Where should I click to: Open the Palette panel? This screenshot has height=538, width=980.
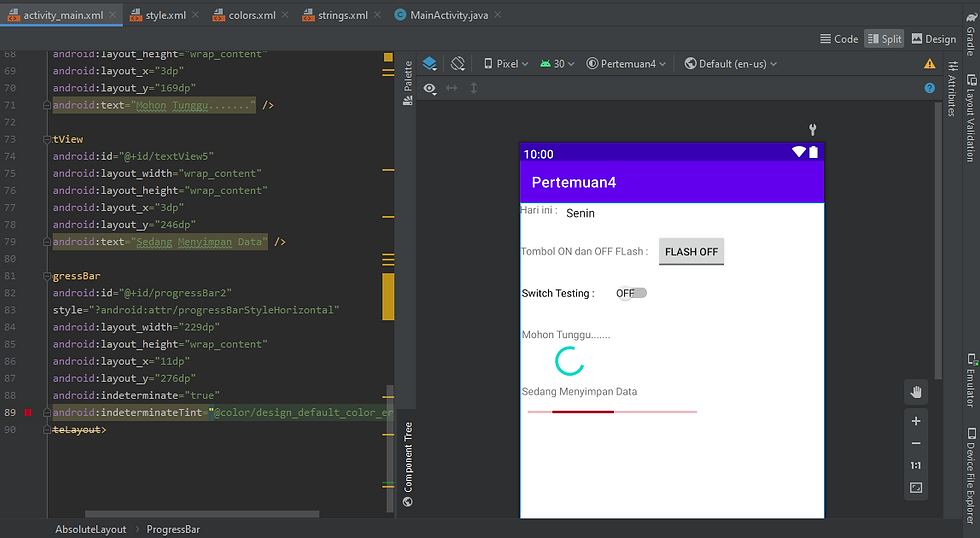coord(408,83)
